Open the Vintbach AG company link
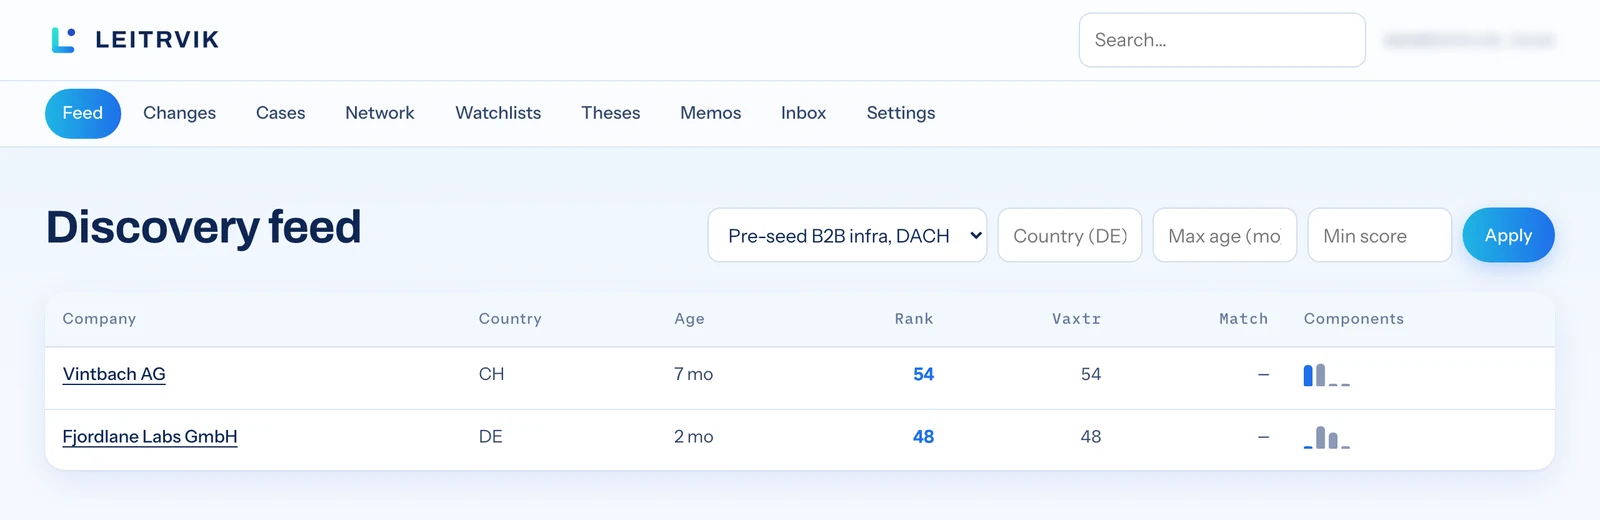1600x520 pixels. click(x=114, y=374)
